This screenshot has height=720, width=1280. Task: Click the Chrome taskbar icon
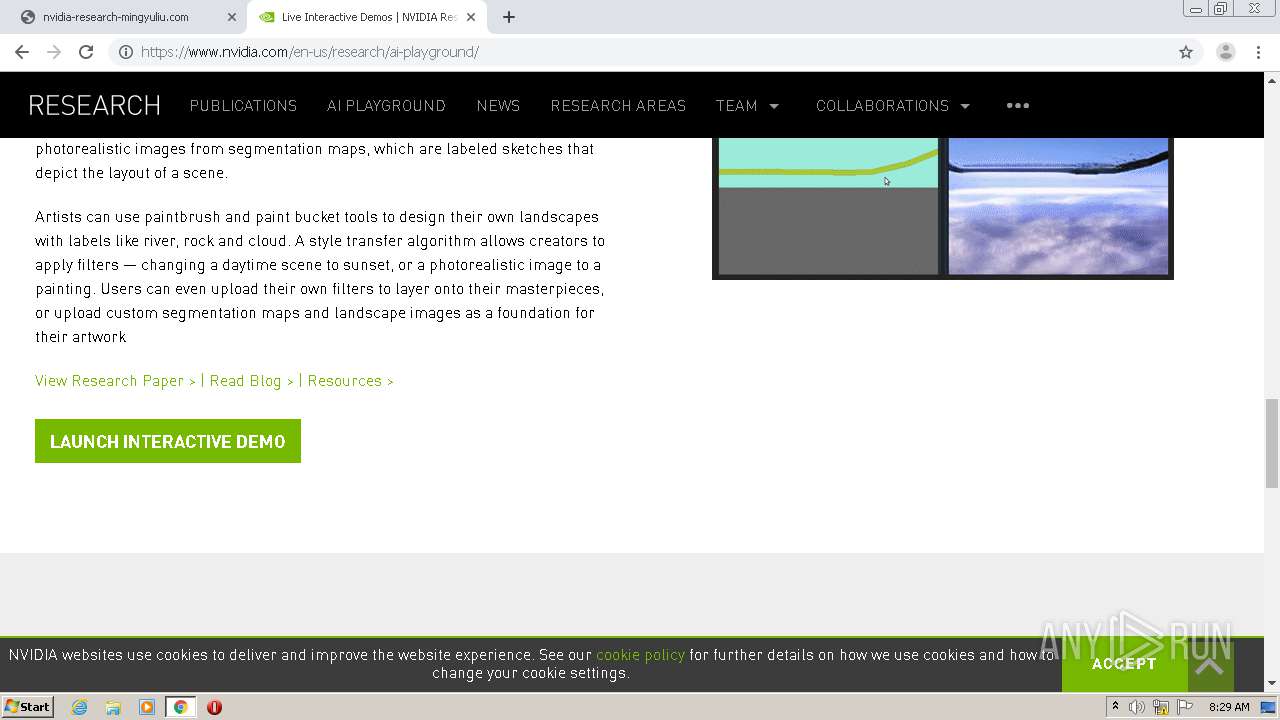click(180, 707)
